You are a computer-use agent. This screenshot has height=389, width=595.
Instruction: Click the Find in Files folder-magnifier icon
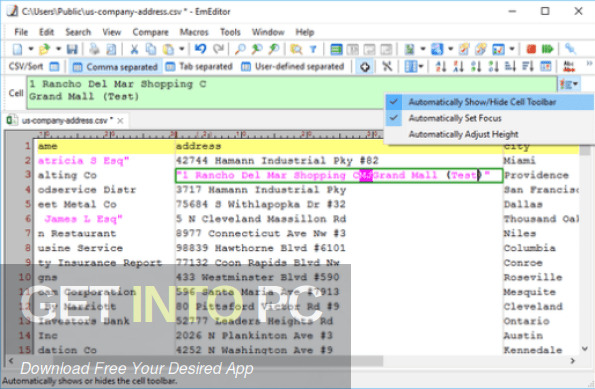[296, 49]
